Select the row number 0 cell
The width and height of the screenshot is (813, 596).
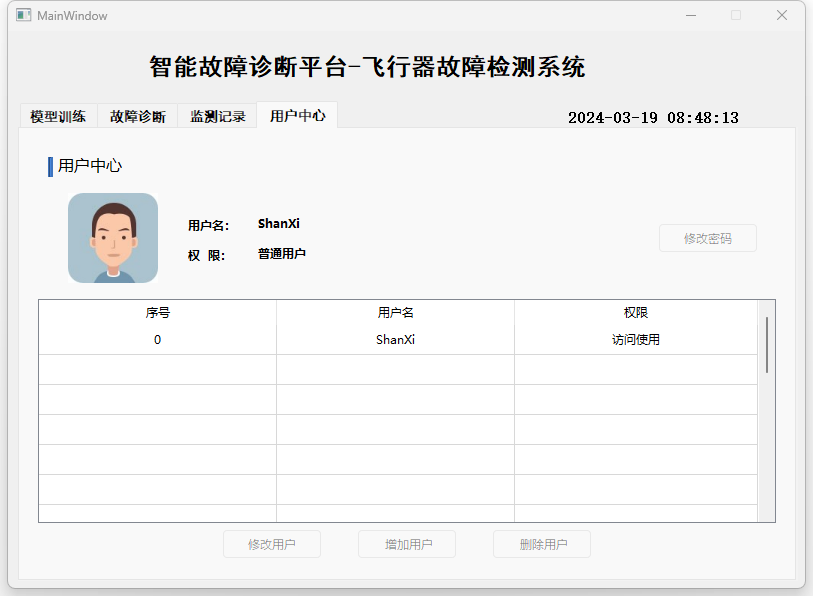point(157,340)
